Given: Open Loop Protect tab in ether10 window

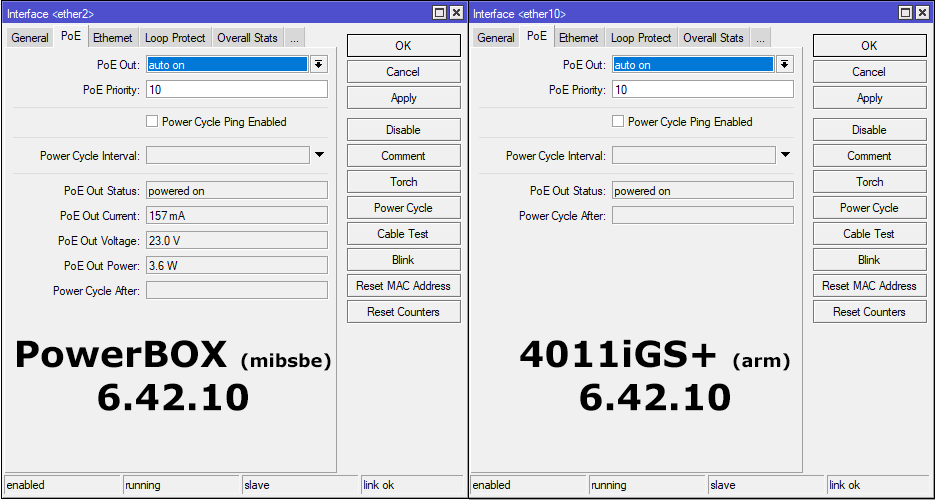Looking at the screenshot, I should point(641,38).
